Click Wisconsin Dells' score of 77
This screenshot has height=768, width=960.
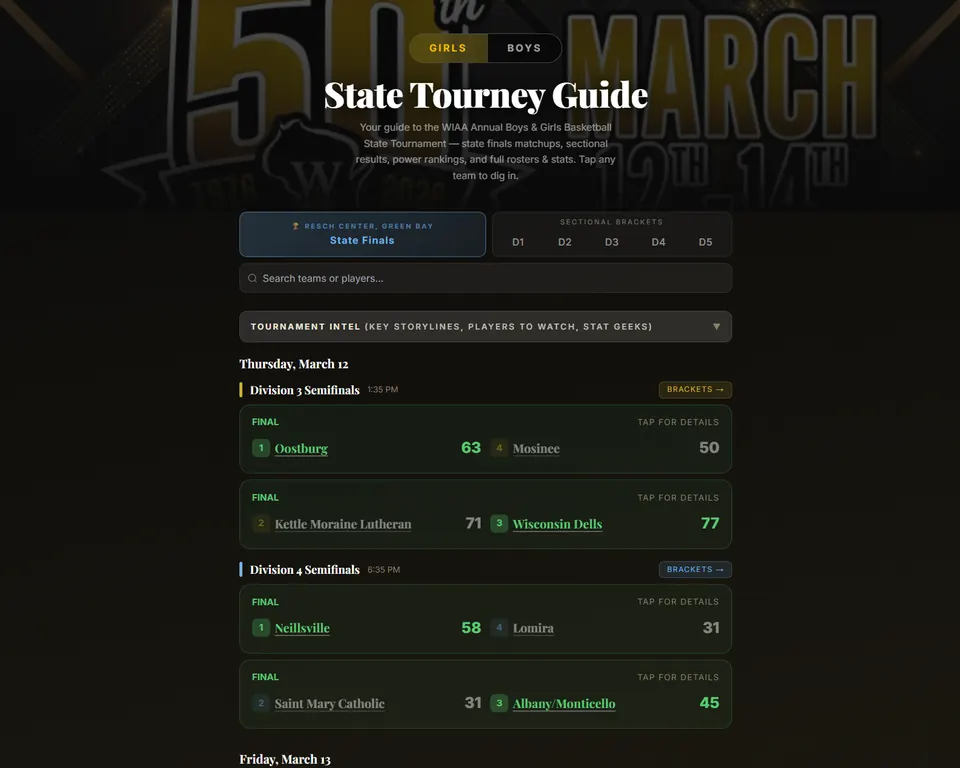(710, 523)
